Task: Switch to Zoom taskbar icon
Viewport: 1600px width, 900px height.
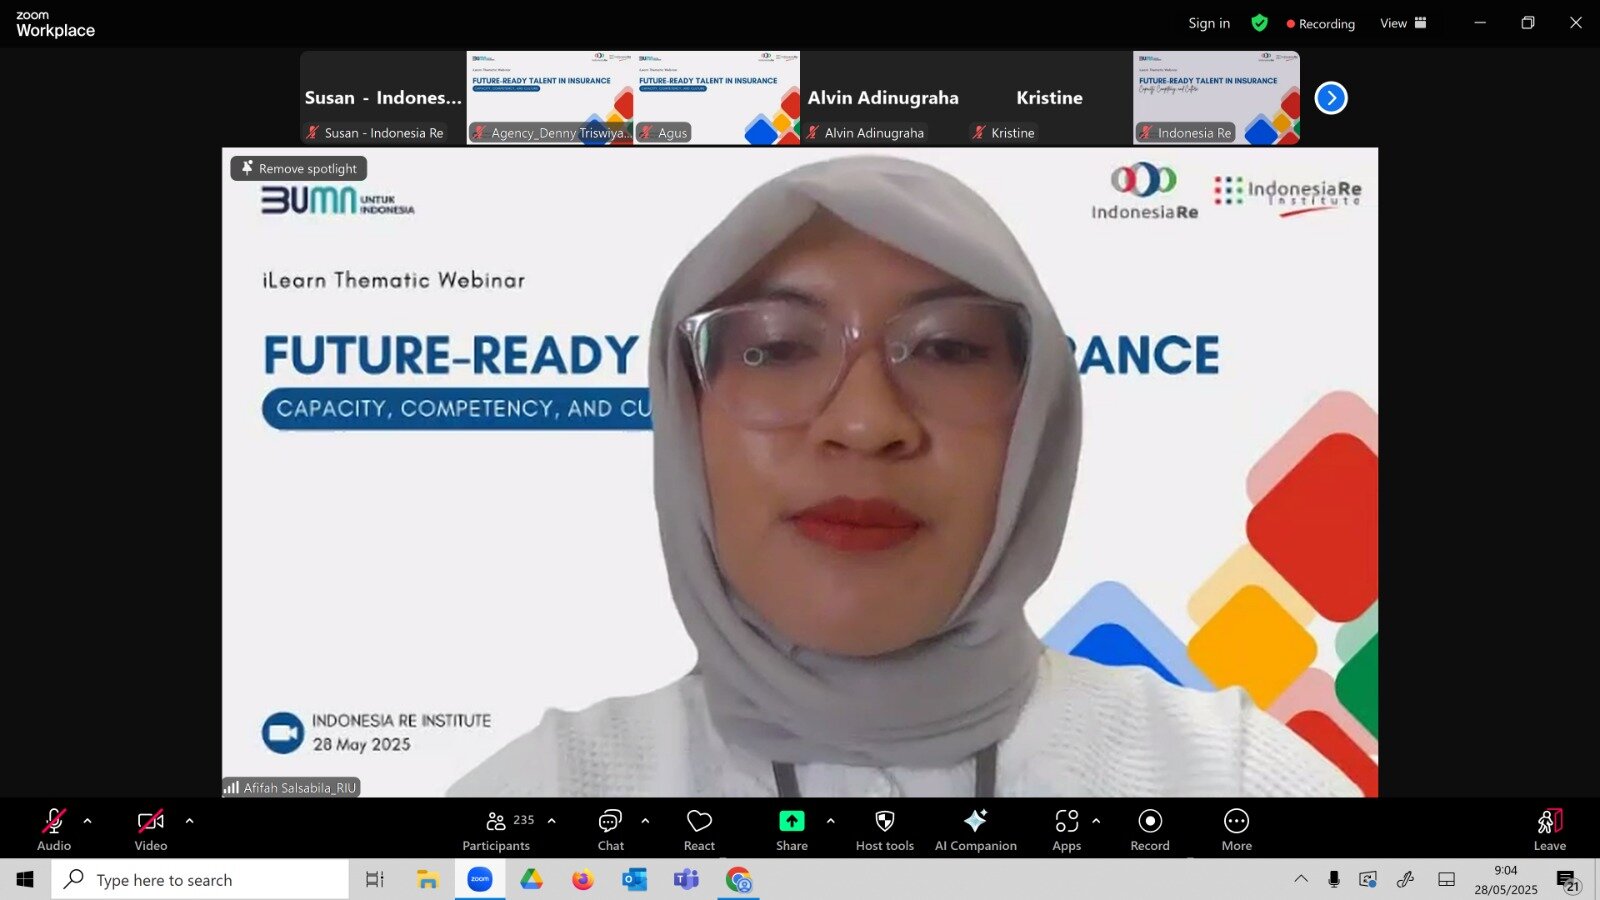Action: tap(480, 879)
